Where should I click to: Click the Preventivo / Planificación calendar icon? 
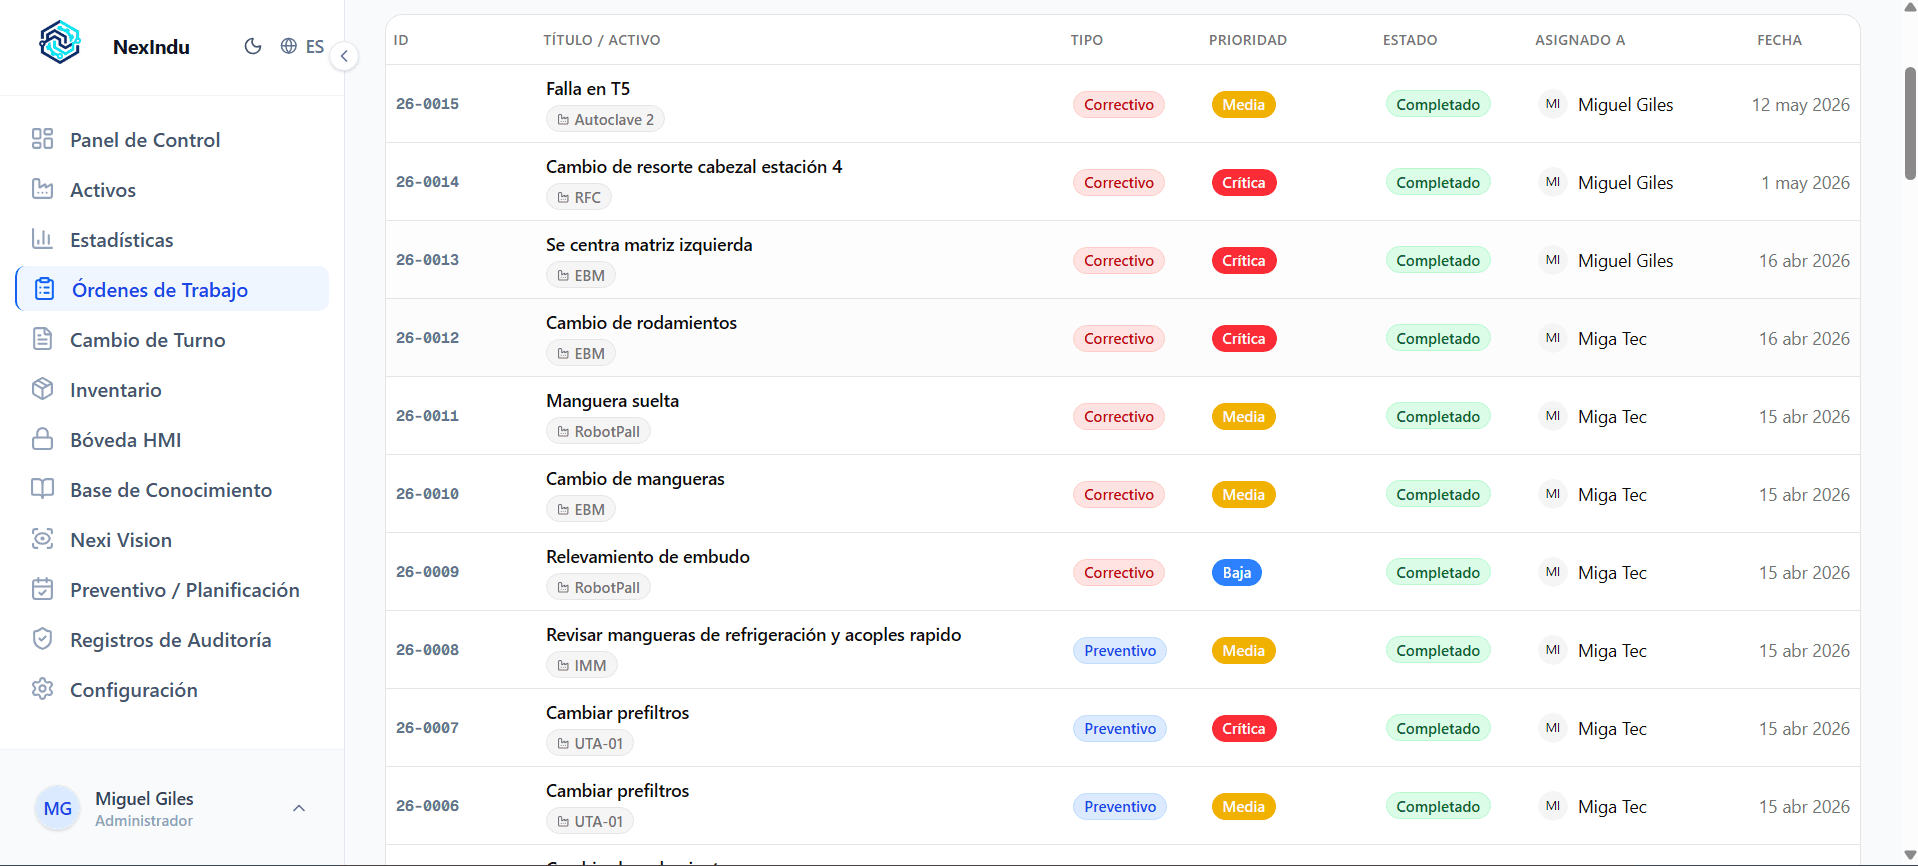[42, 589]
